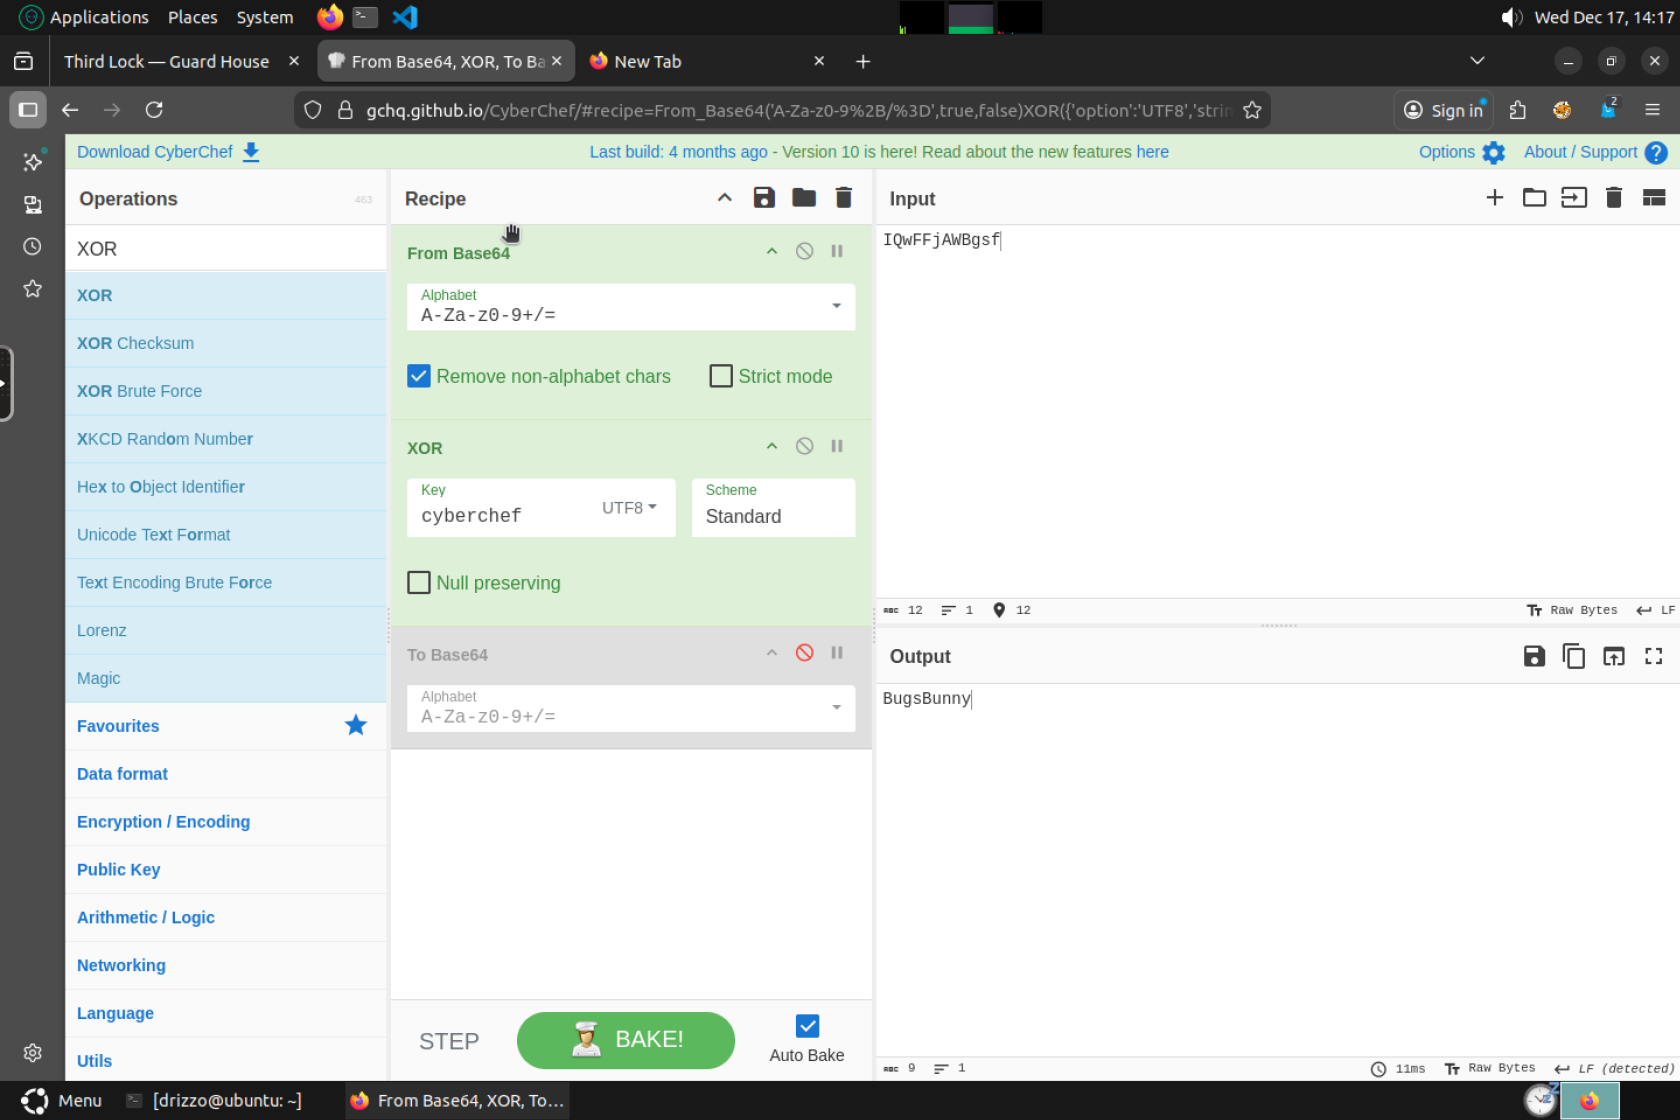Toggle the Firefox sidebar
The width and height of the screenshot is (1680, 1120).
pos(28,110)
